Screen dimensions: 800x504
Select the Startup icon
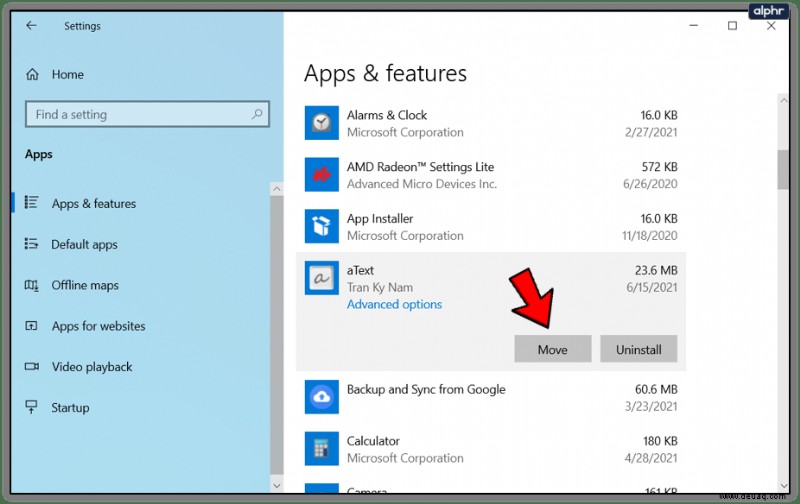[x=32, y=407]
